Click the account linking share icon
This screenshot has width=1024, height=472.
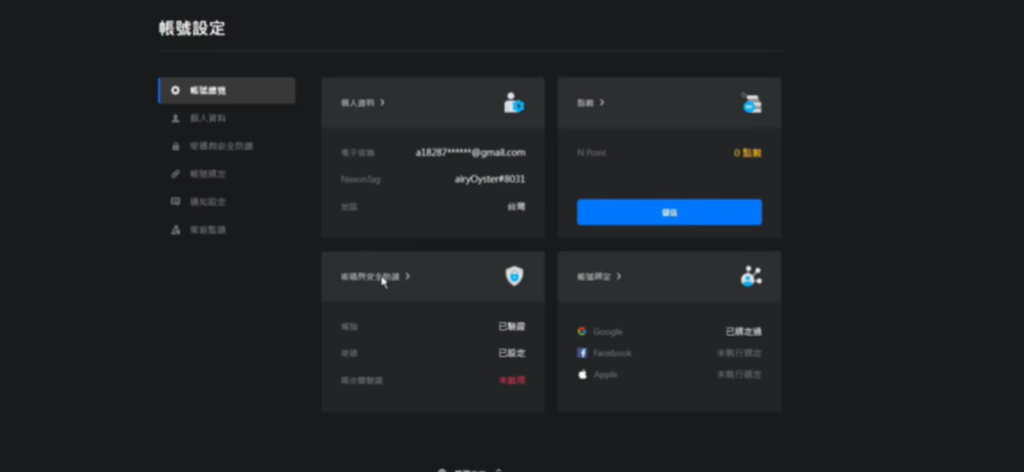click(x=750, y=277)
